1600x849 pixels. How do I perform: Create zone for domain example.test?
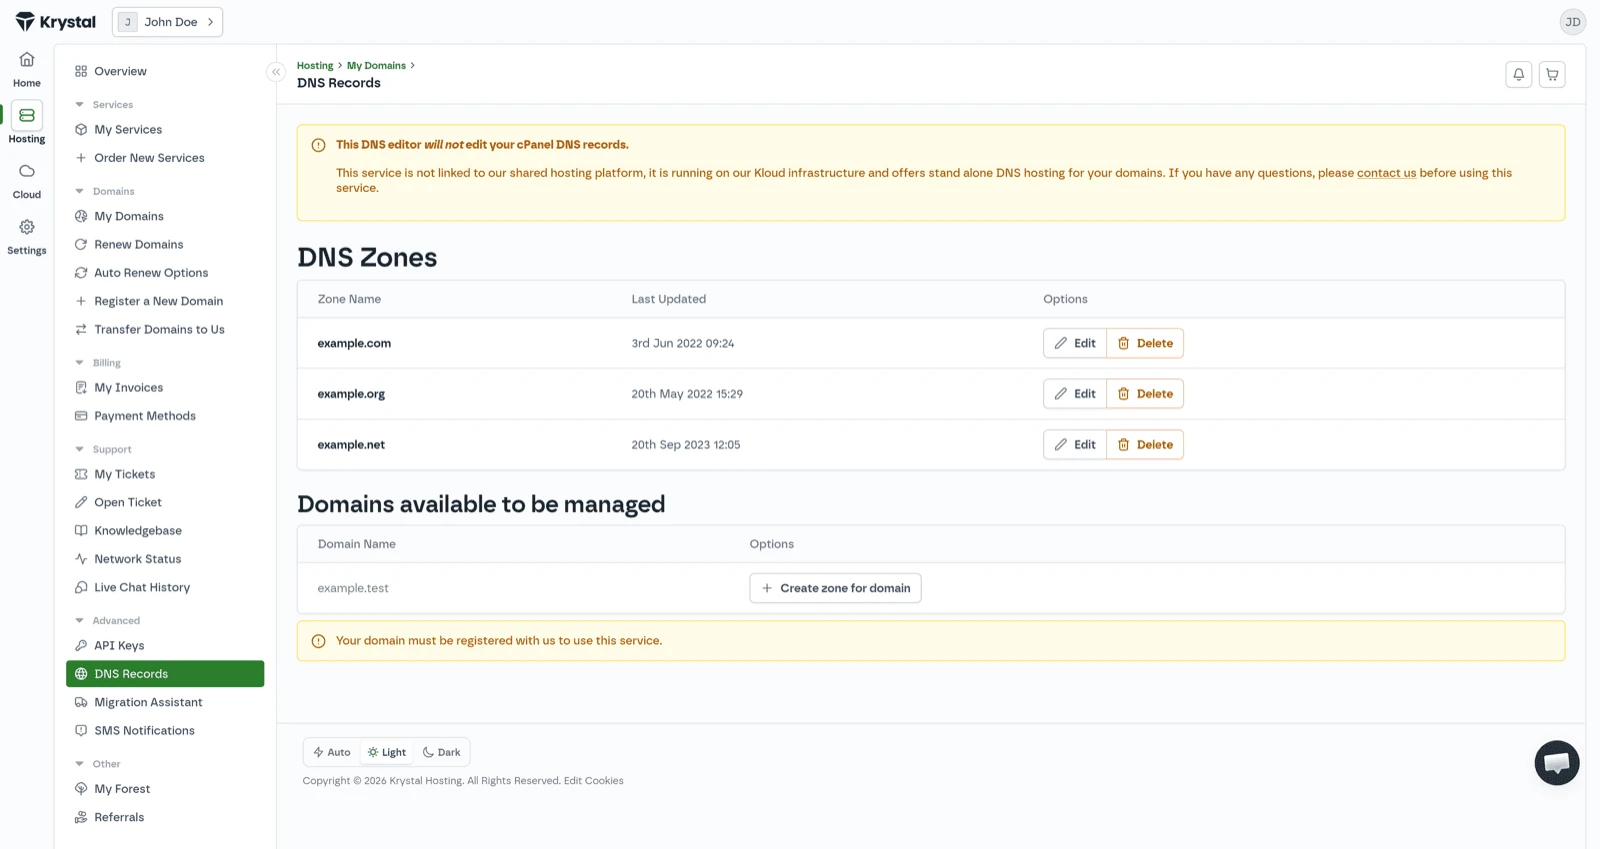point(835,588)
